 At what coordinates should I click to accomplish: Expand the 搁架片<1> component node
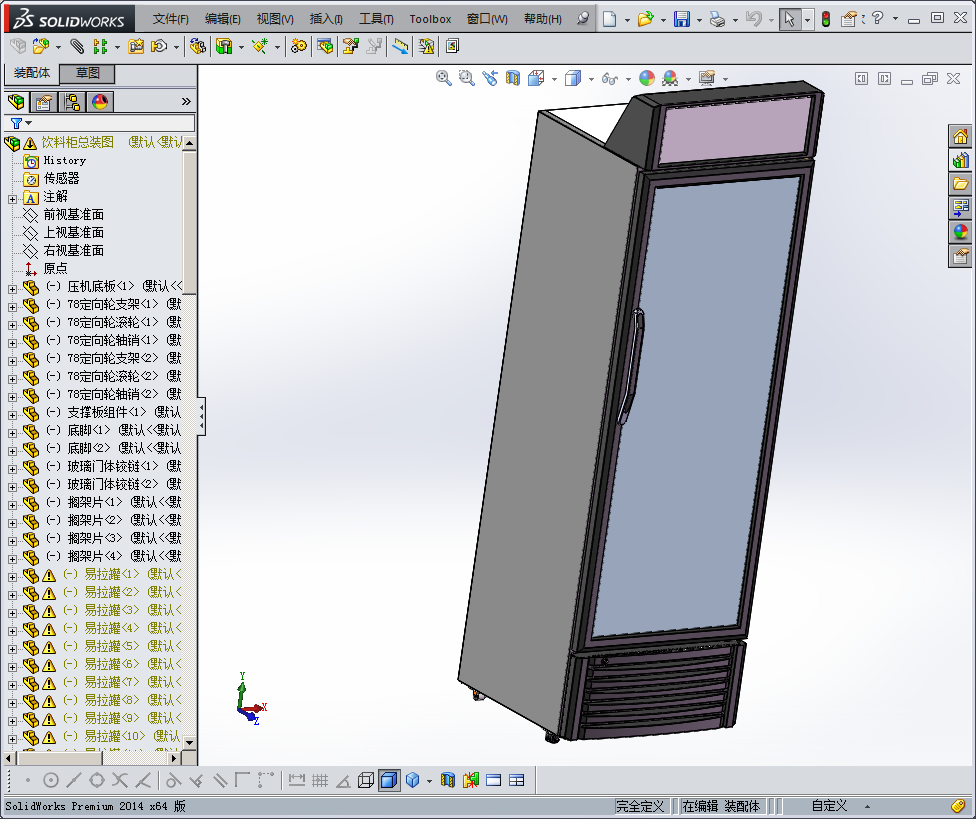click(x=12, y=505)
